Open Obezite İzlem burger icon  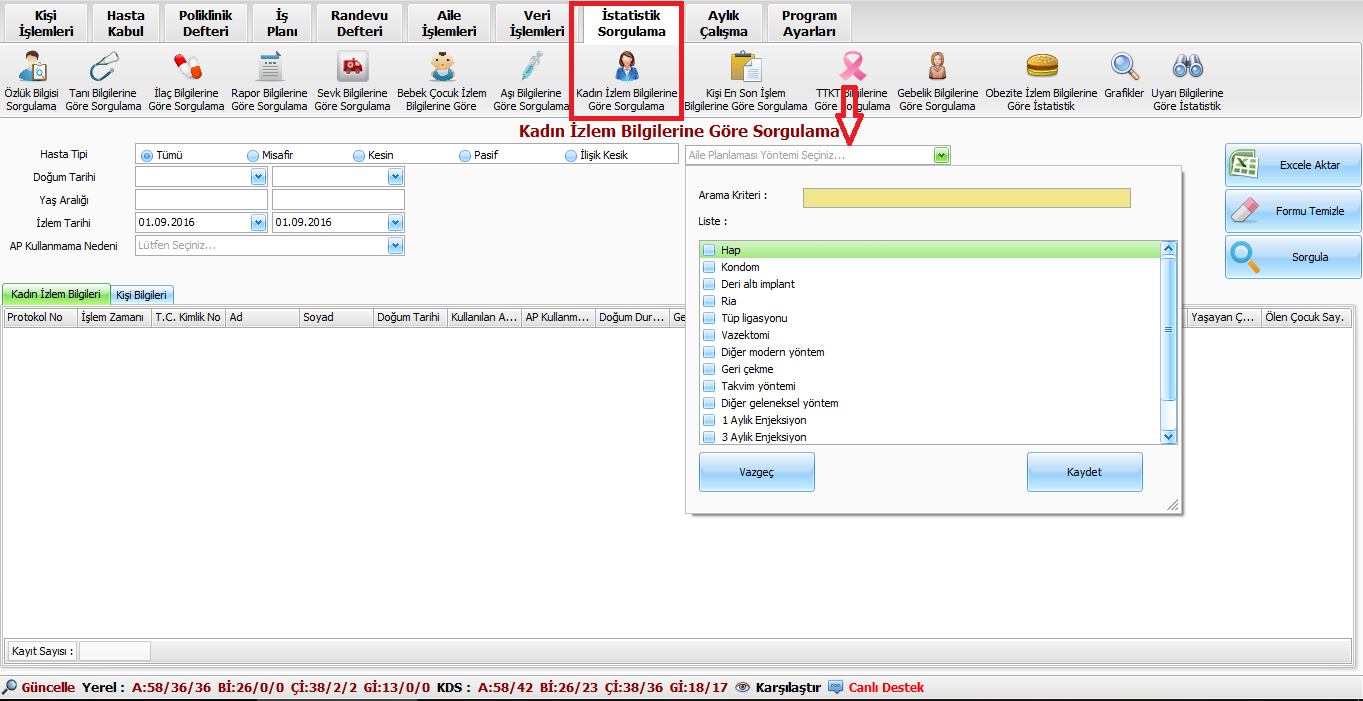[1041, 68]
